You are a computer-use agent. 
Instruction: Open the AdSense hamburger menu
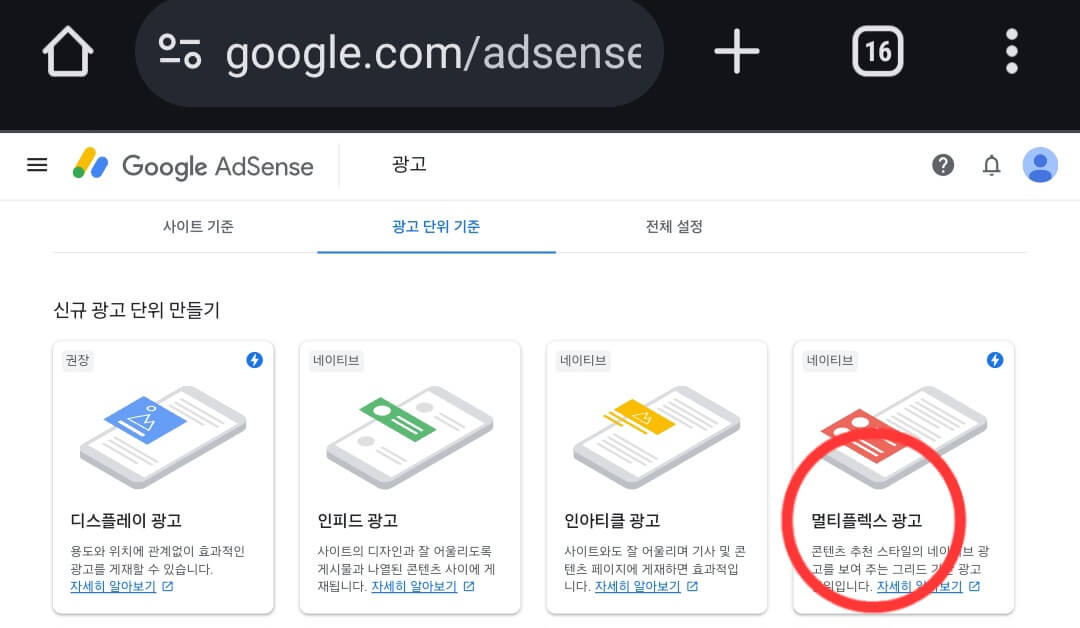click(x=37, y=165)
